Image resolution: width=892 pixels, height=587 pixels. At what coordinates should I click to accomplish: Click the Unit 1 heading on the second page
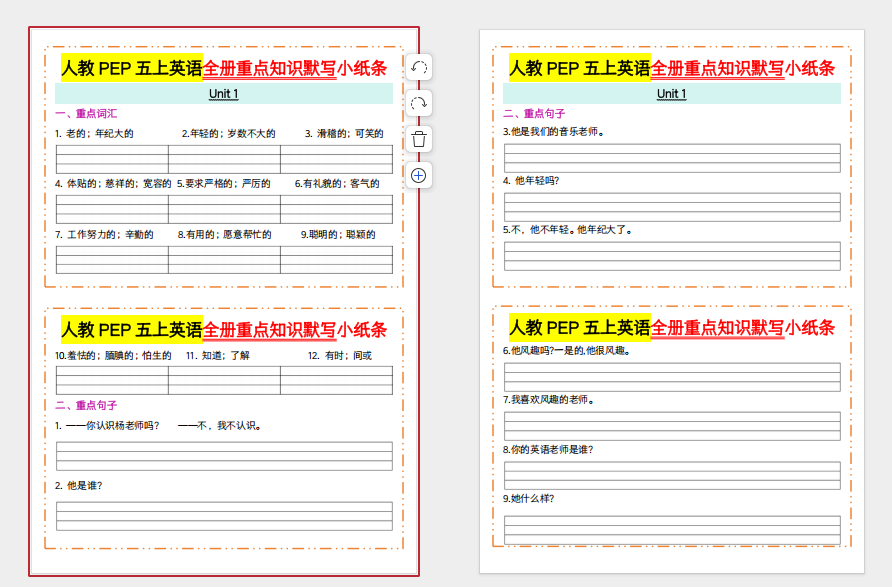click(x=671, y=94)
